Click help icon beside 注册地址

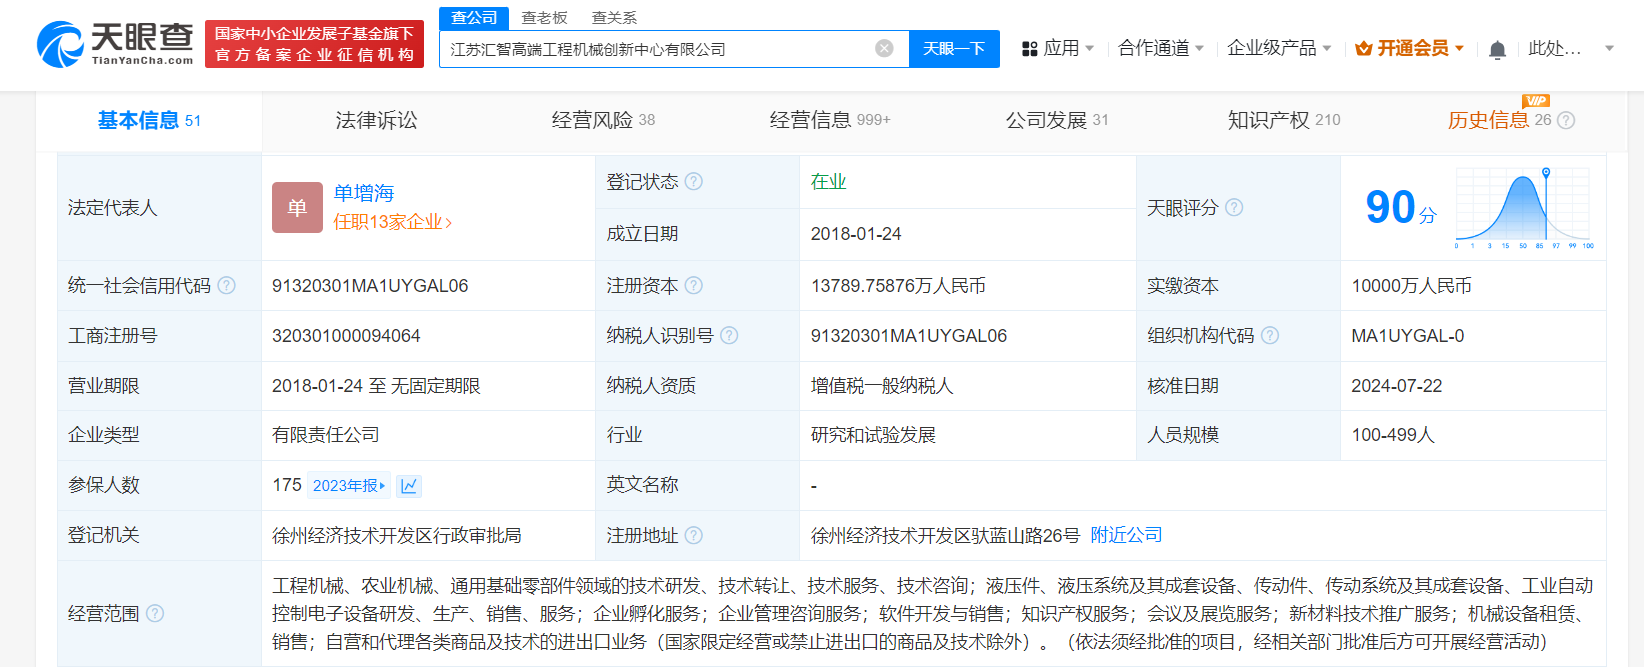pyautogui.click(x=694, y=536)
